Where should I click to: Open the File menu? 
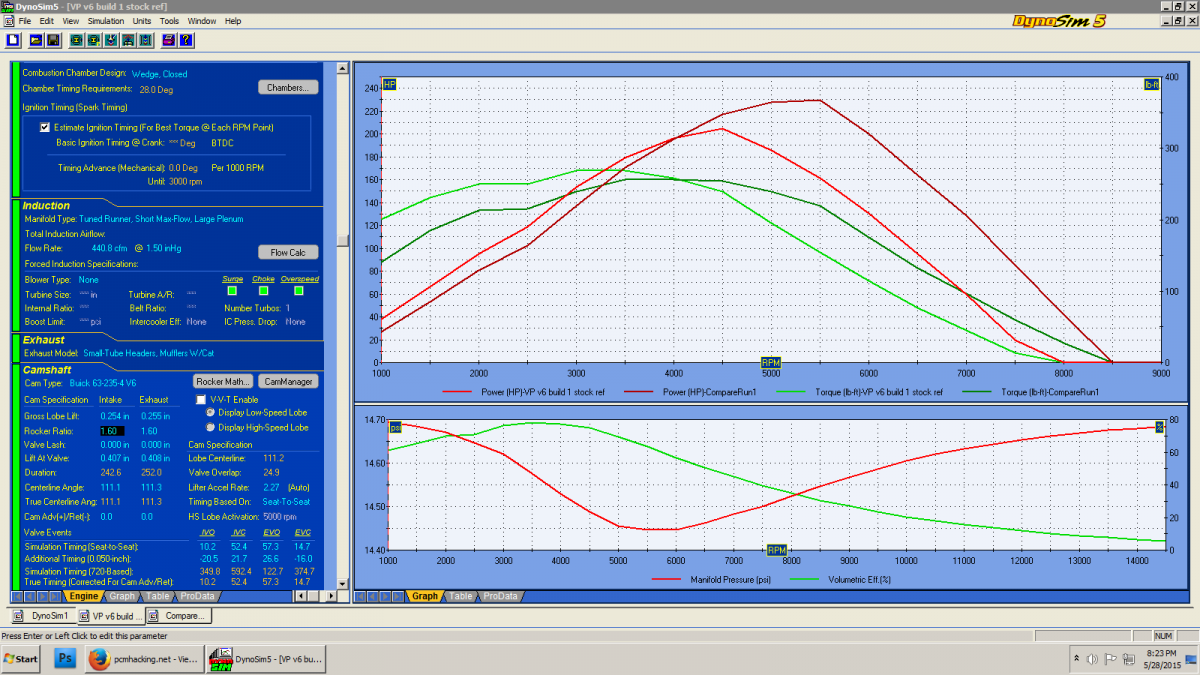click(24, 20)
